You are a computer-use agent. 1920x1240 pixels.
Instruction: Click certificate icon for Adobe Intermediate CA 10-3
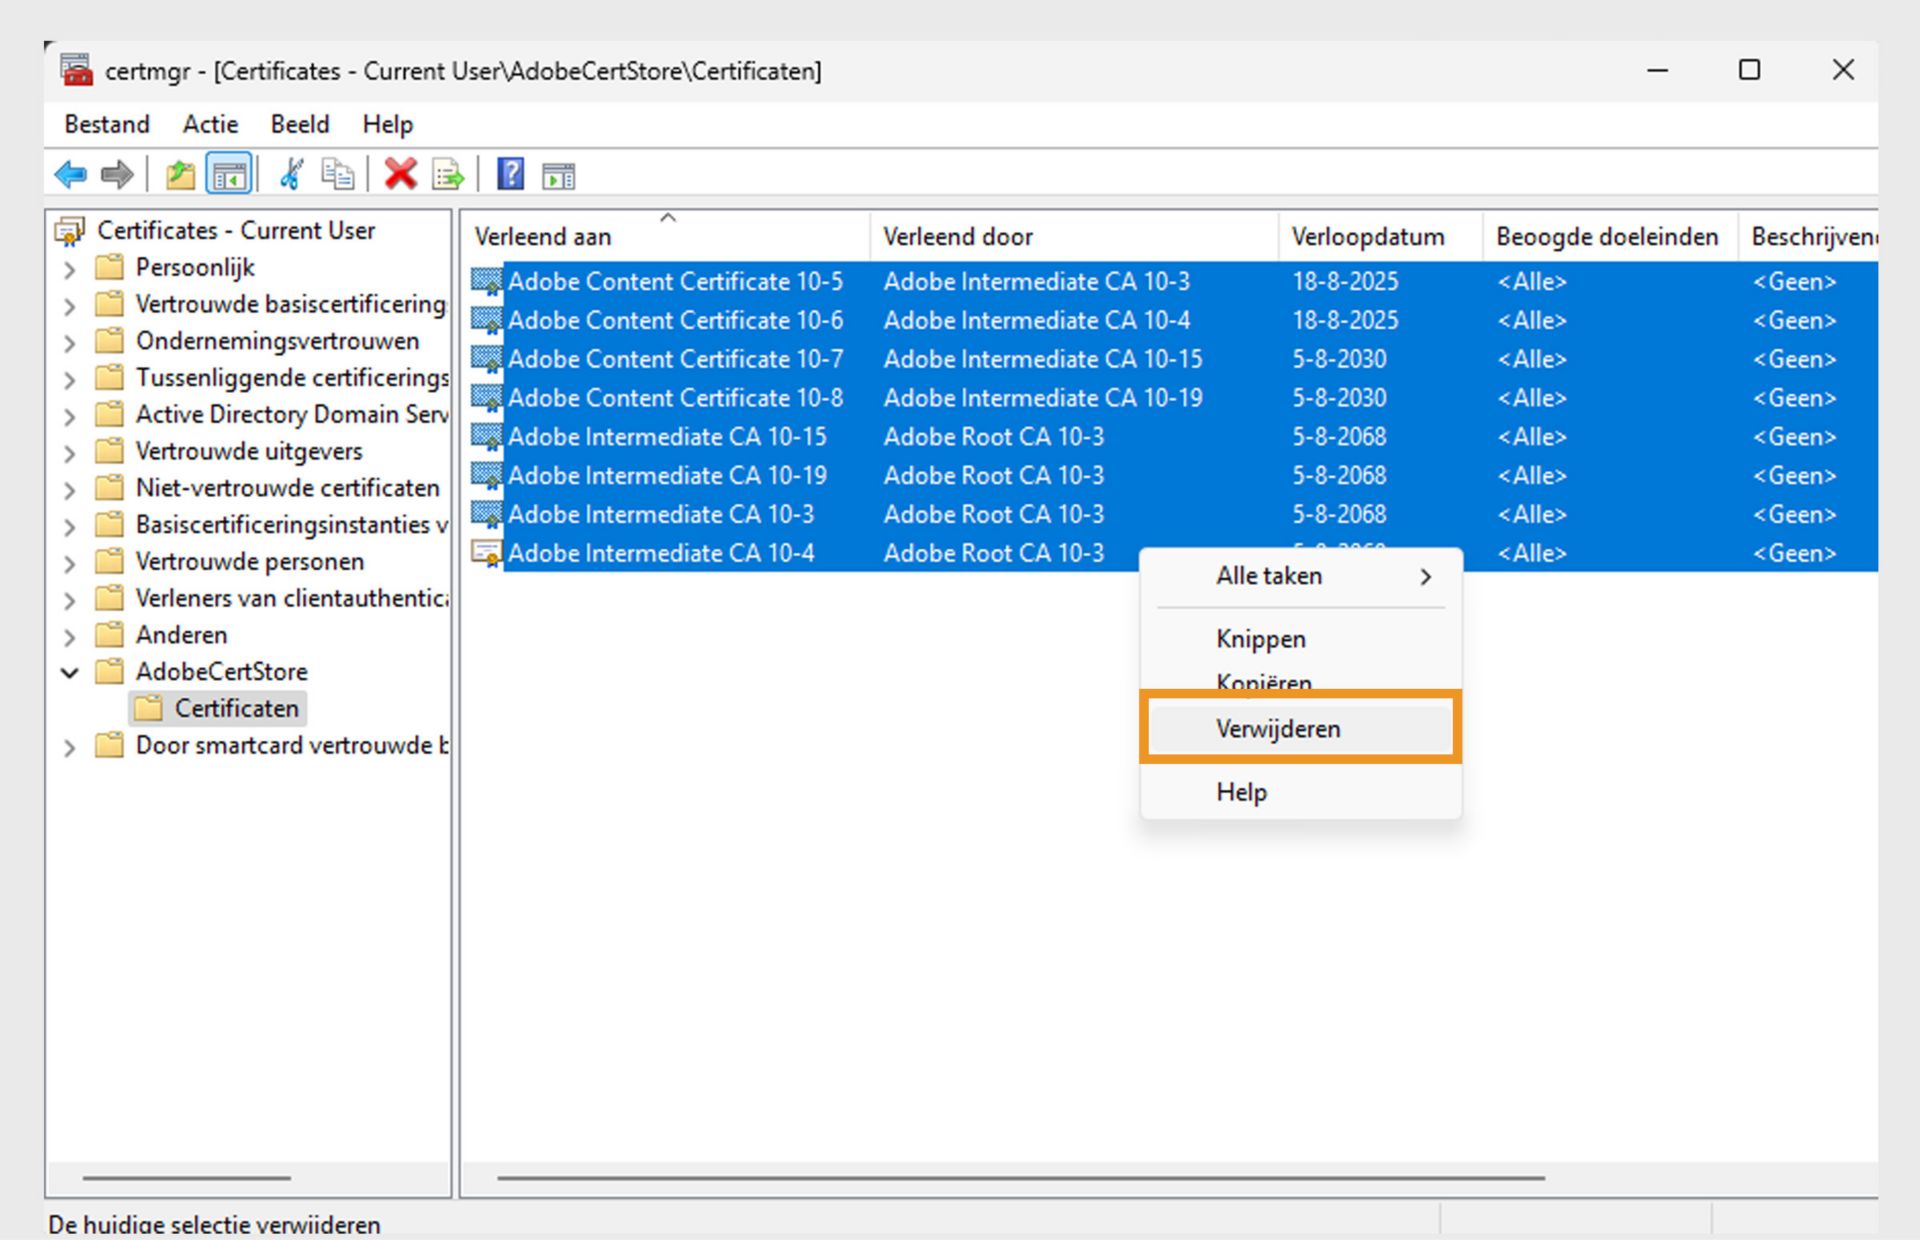(x=487, y=515)
